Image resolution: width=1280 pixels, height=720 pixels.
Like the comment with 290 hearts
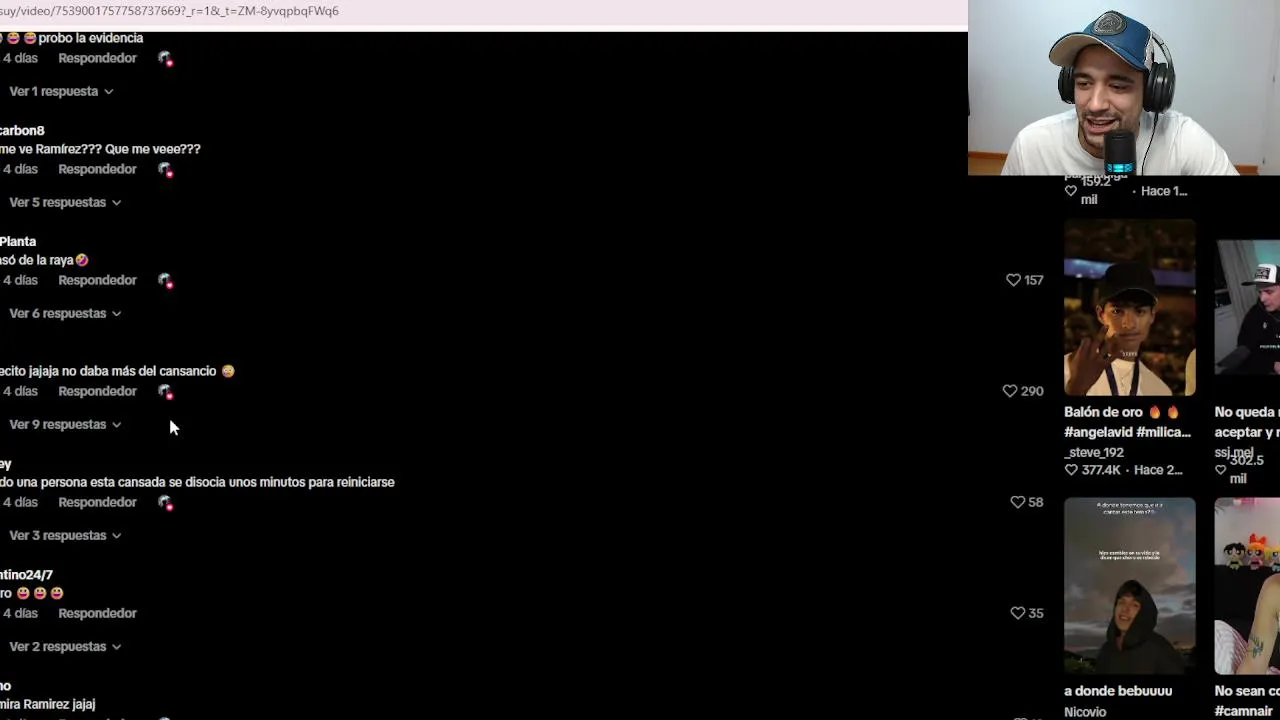pyautogui.click(x=1010, y=391)
